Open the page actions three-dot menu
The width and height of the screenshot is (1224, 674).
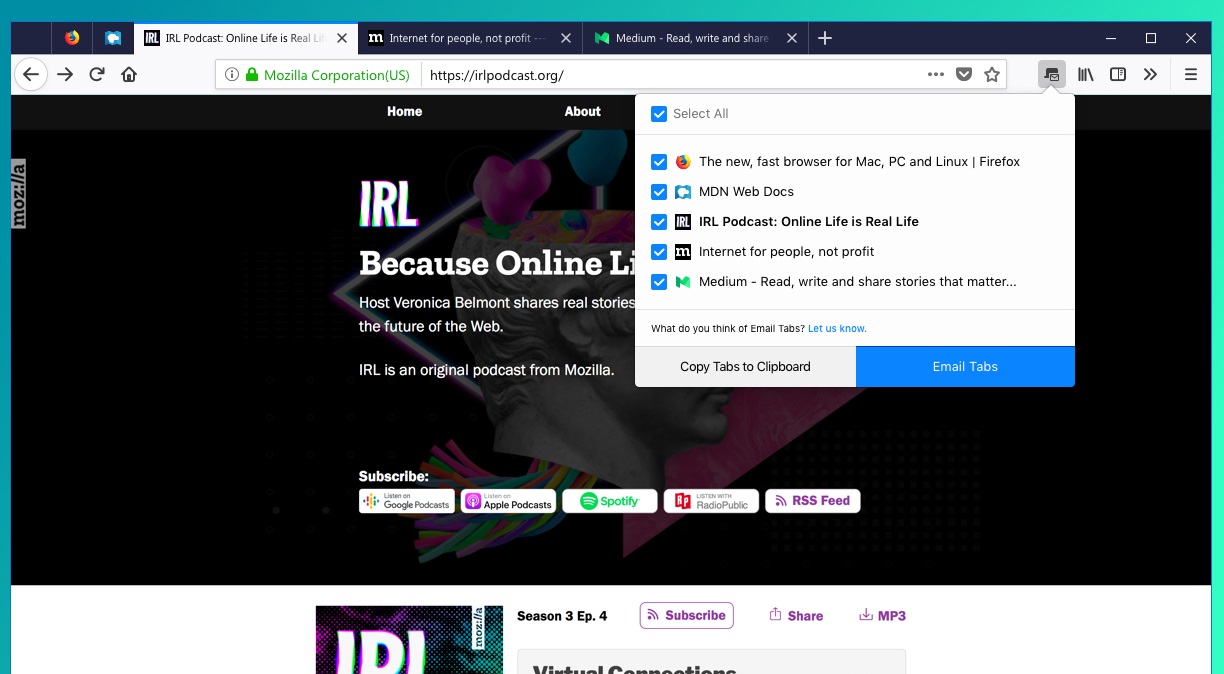click(x=936, y=74)
